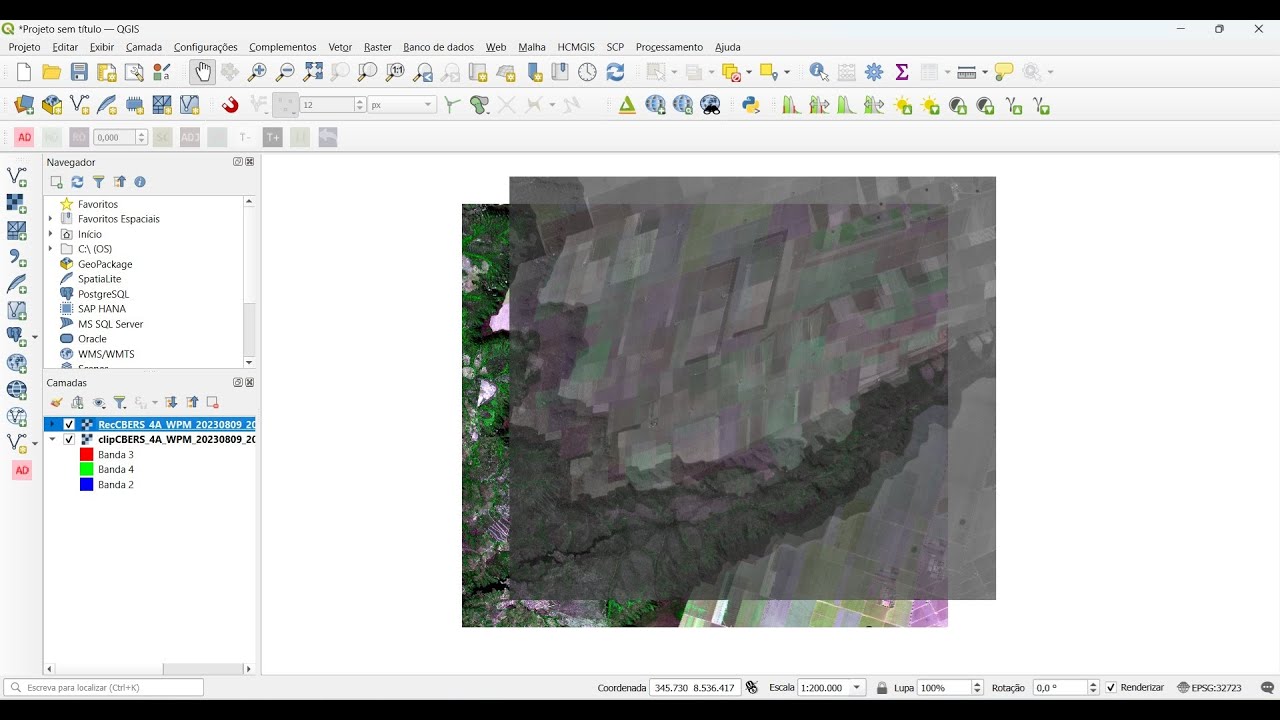Decrease raster brightness sun icon

tap(930, 105)
